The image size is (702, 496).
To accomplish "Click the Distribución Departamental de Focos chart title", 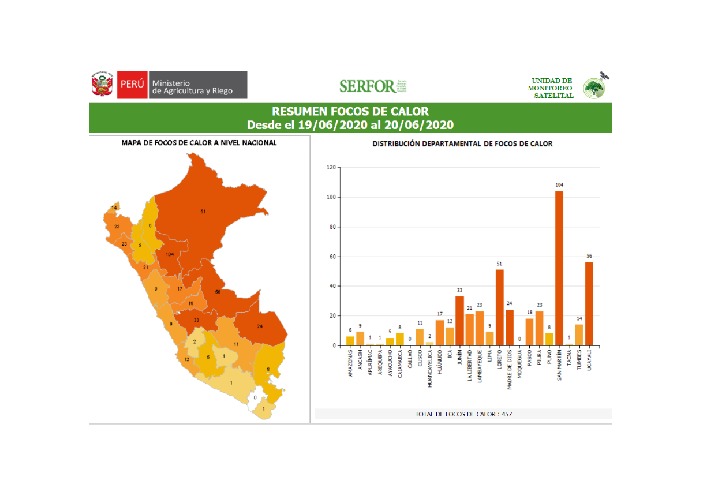I will click(x=462, y=143).
